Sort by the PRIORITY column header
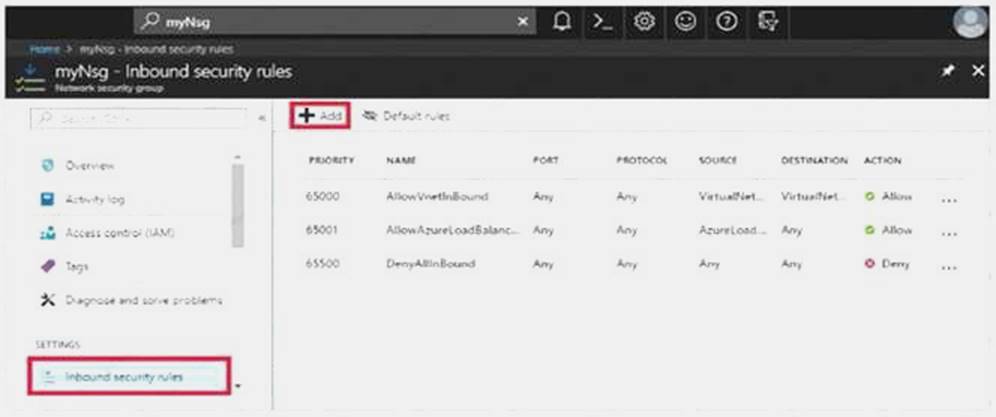The image size is (996, 417). (x=331, y=161)
